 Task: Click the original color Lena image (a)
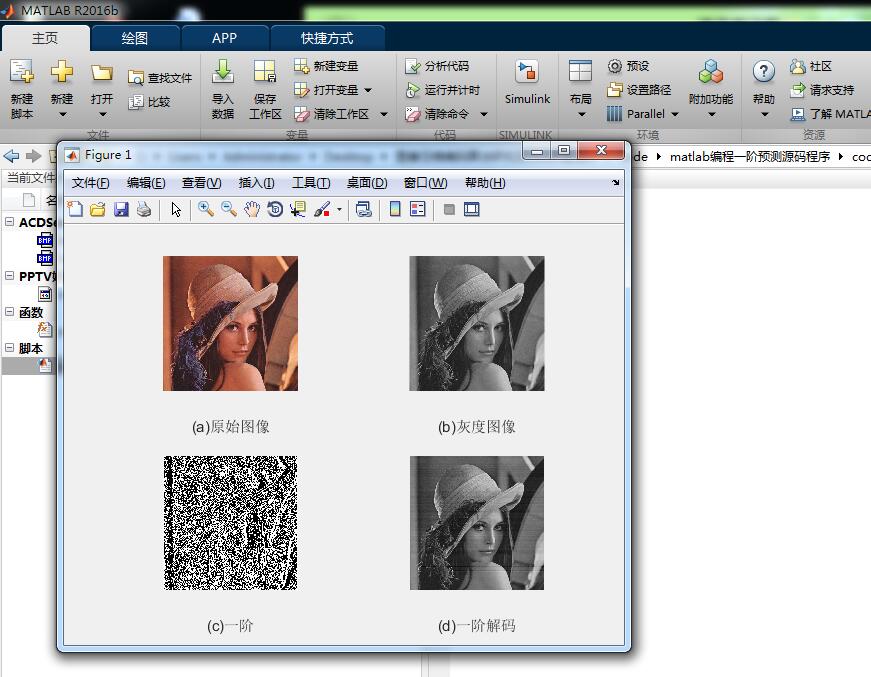(x=231, y=323)
